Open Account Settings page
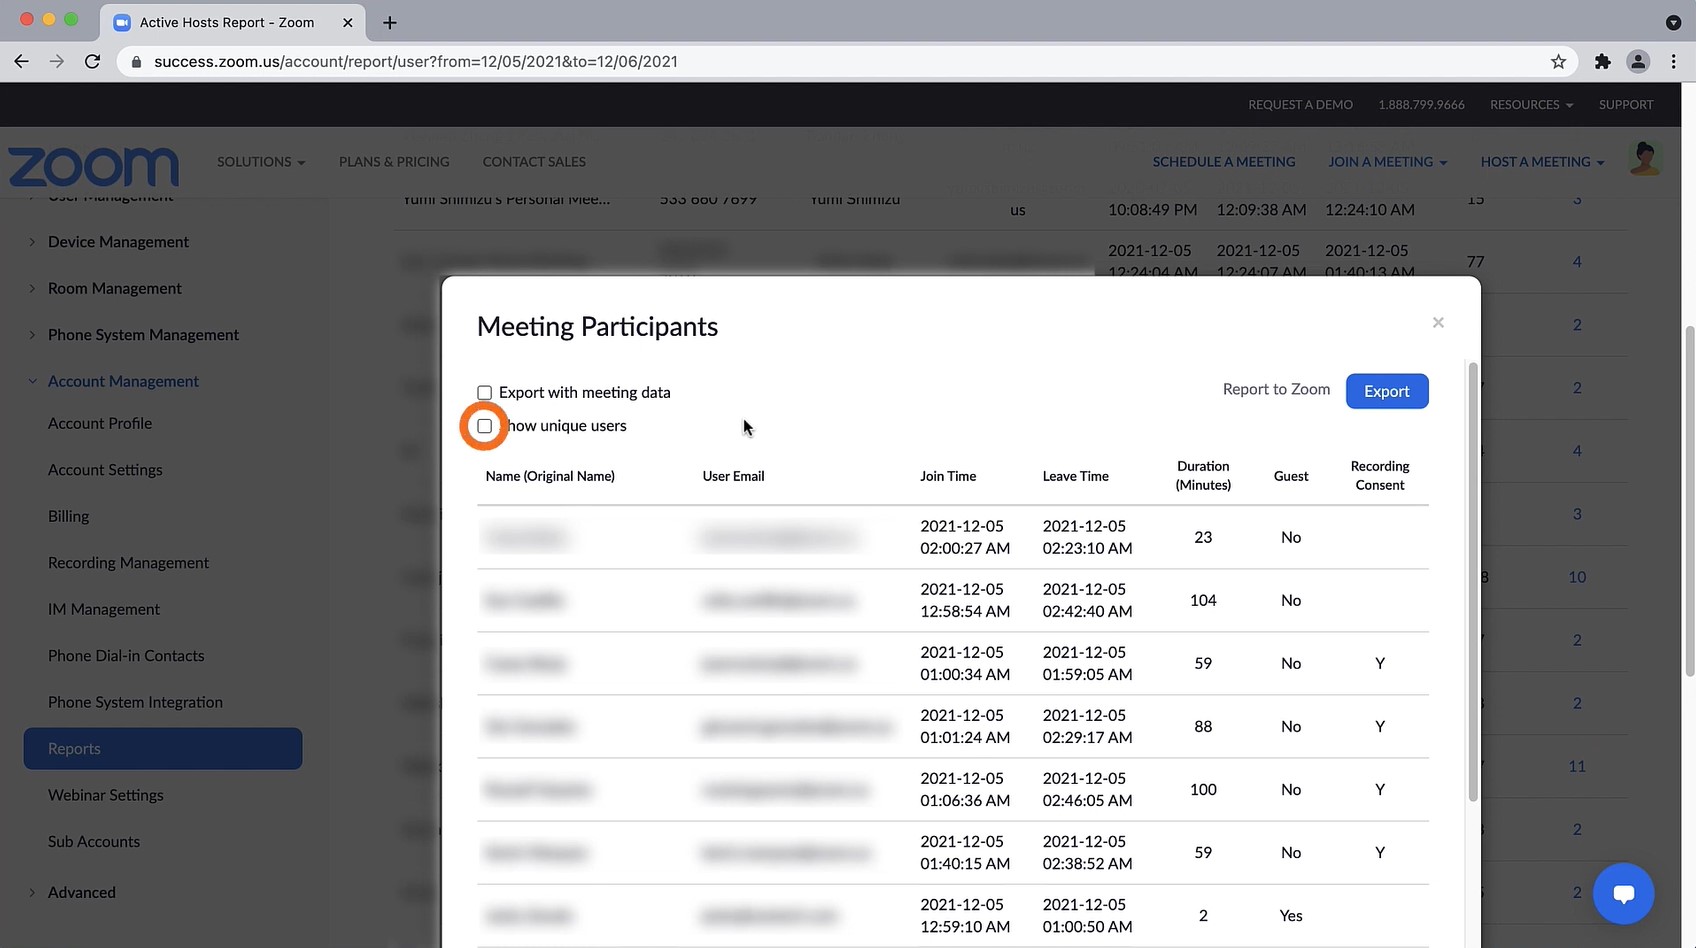Viewport: 1696px width, 948px height. click(105, 470)
